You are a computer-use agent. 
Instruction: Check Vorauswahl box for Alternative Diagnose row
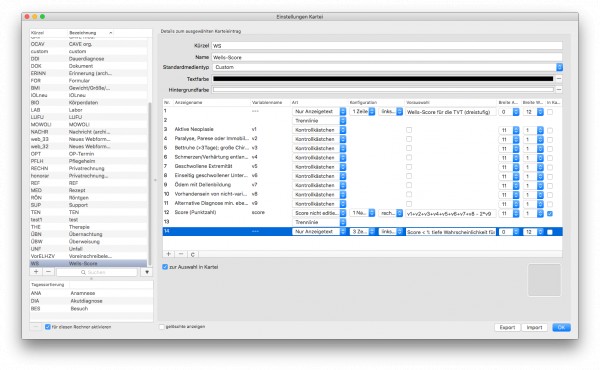point(409,204)
